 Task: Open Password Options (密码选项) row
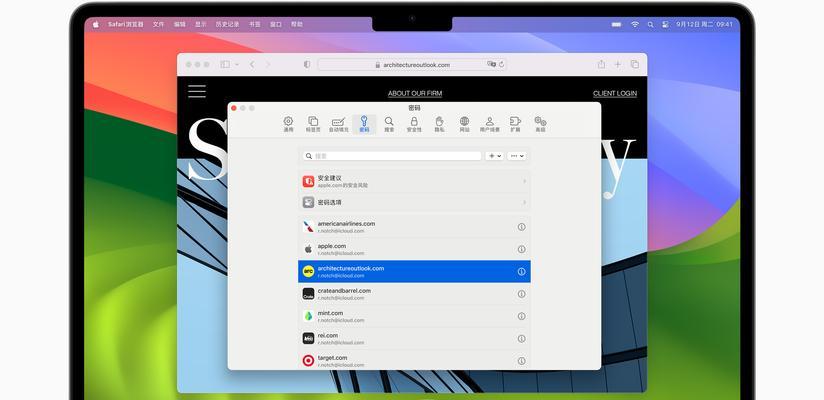coord(414,202)
